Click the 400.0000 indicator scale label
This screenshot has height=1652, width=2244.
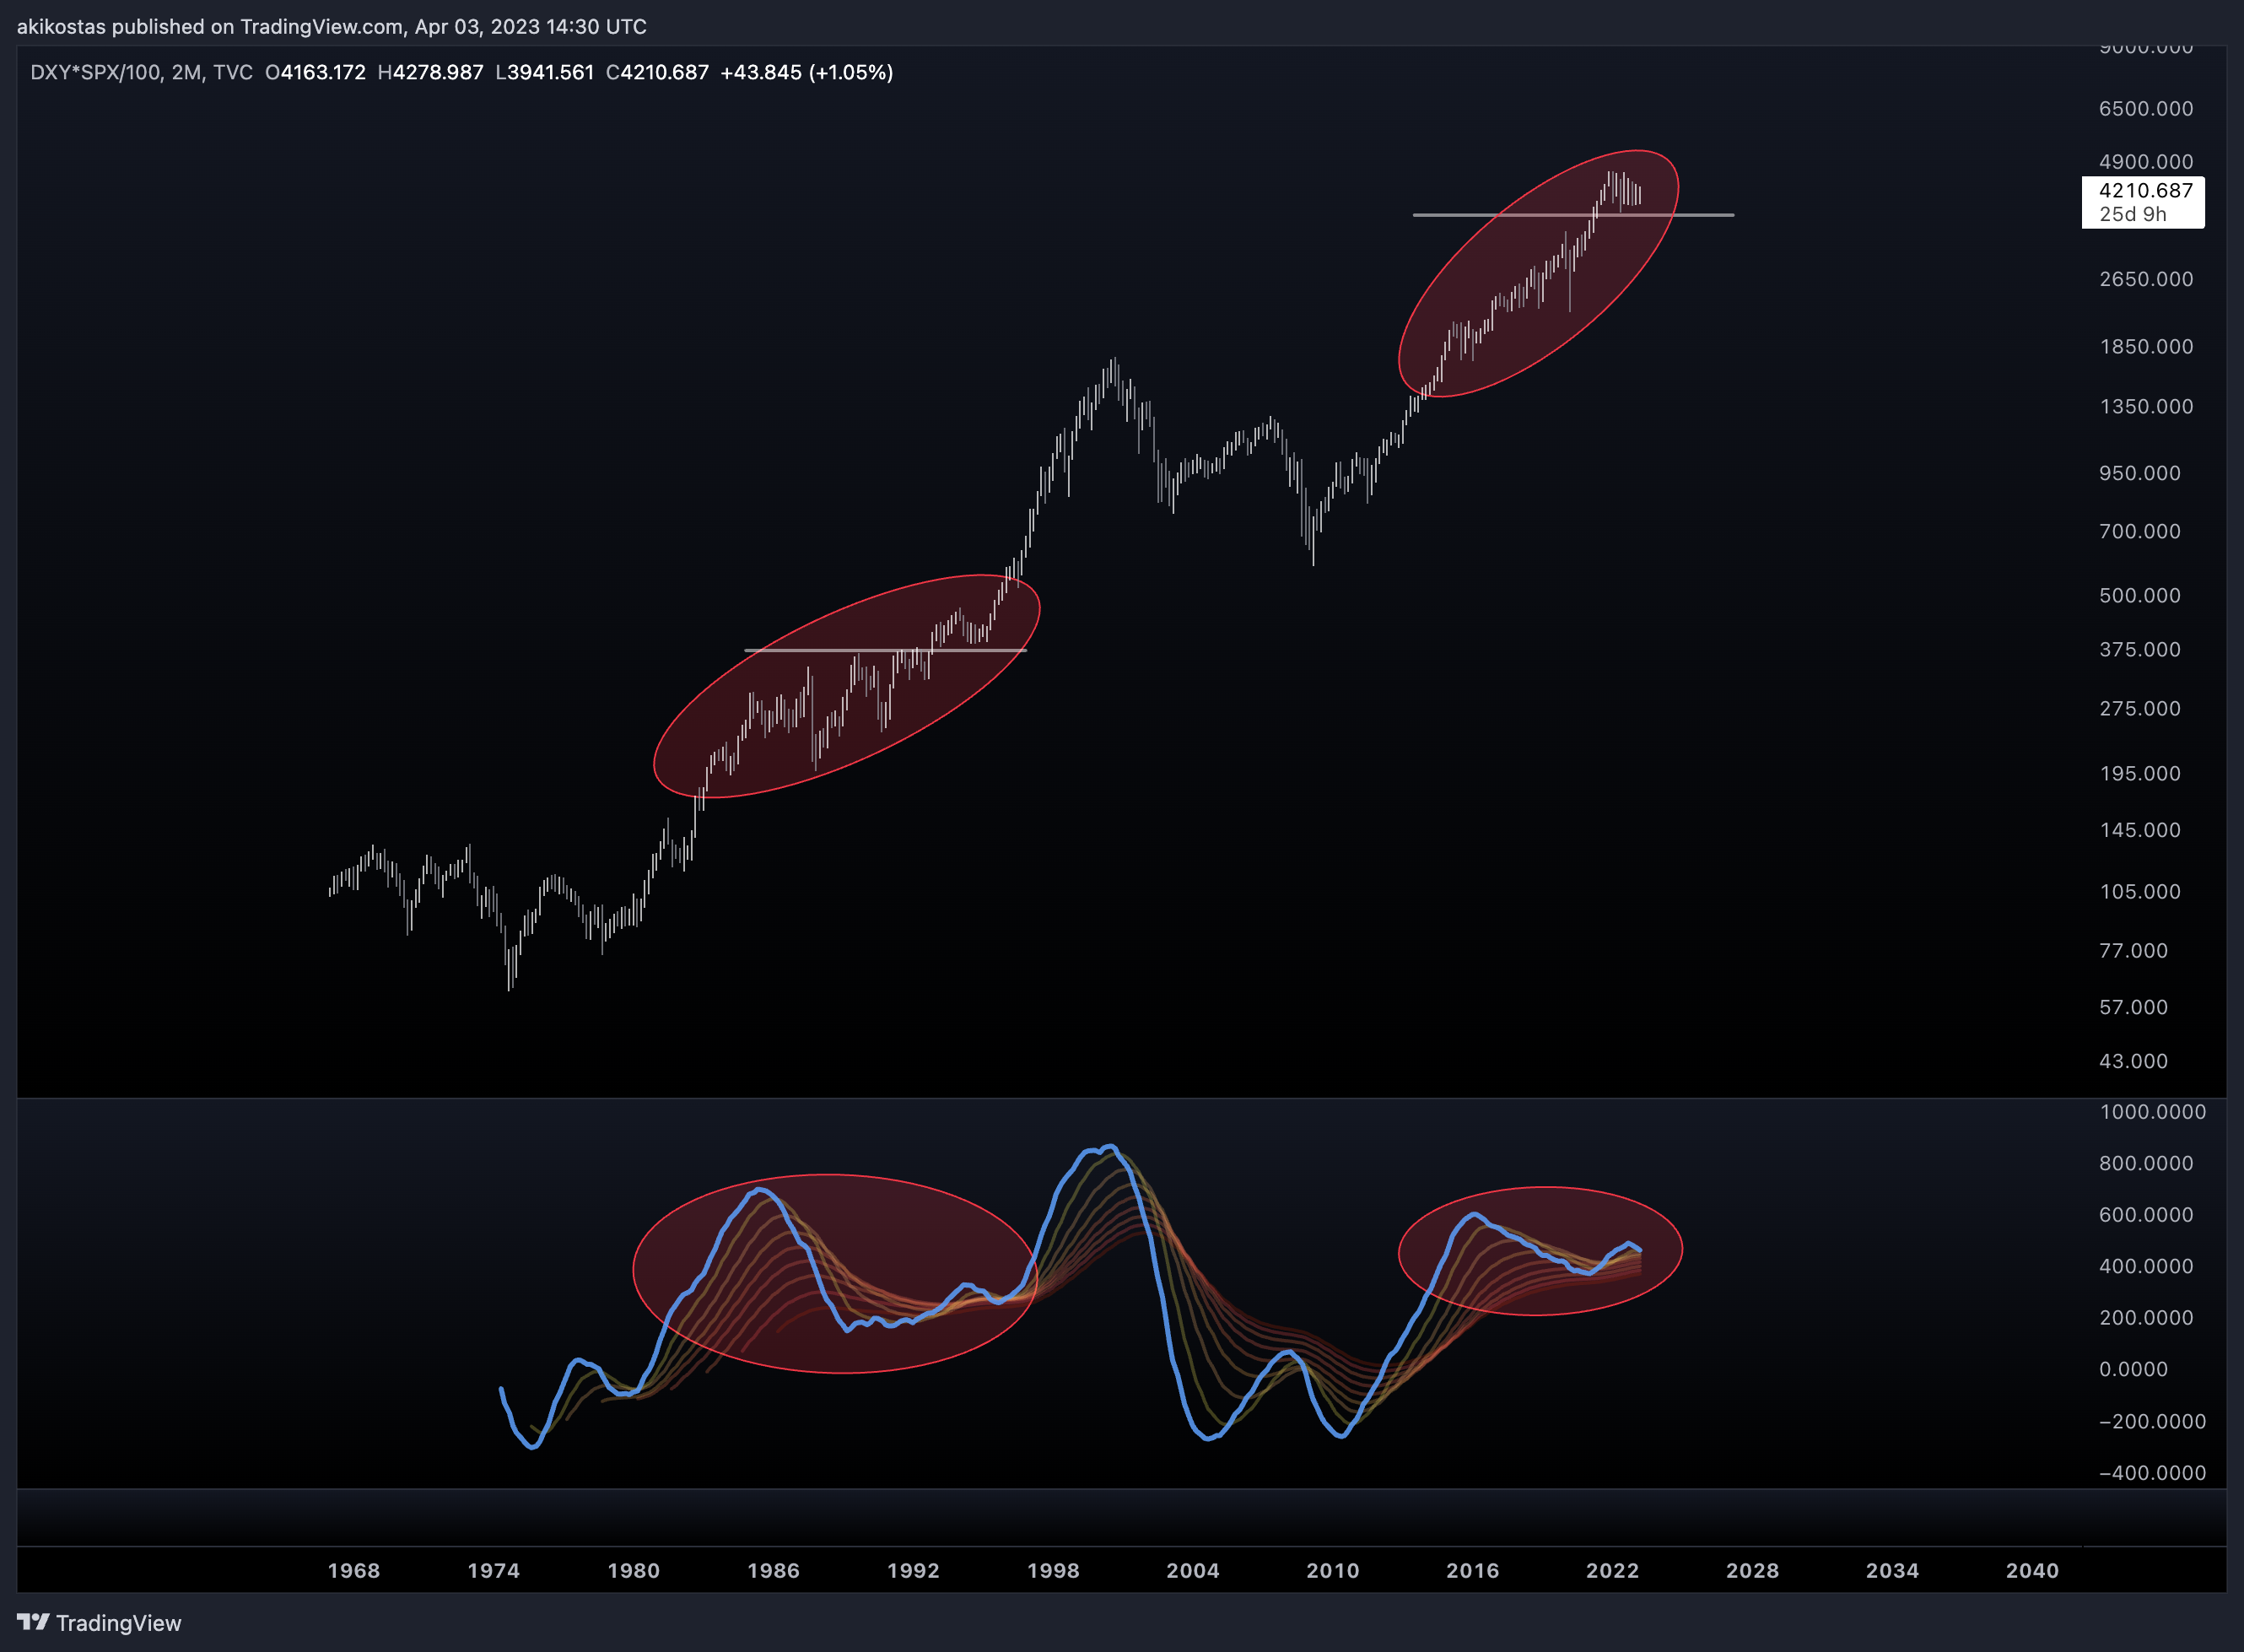[x=2146, y=1266]
